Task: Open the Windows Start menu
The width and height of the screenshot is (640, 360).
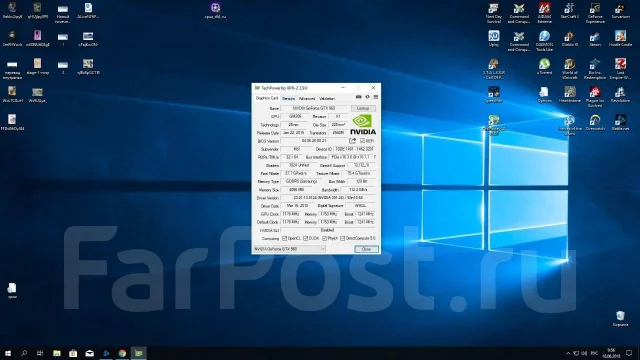Action: pos(8,353)
